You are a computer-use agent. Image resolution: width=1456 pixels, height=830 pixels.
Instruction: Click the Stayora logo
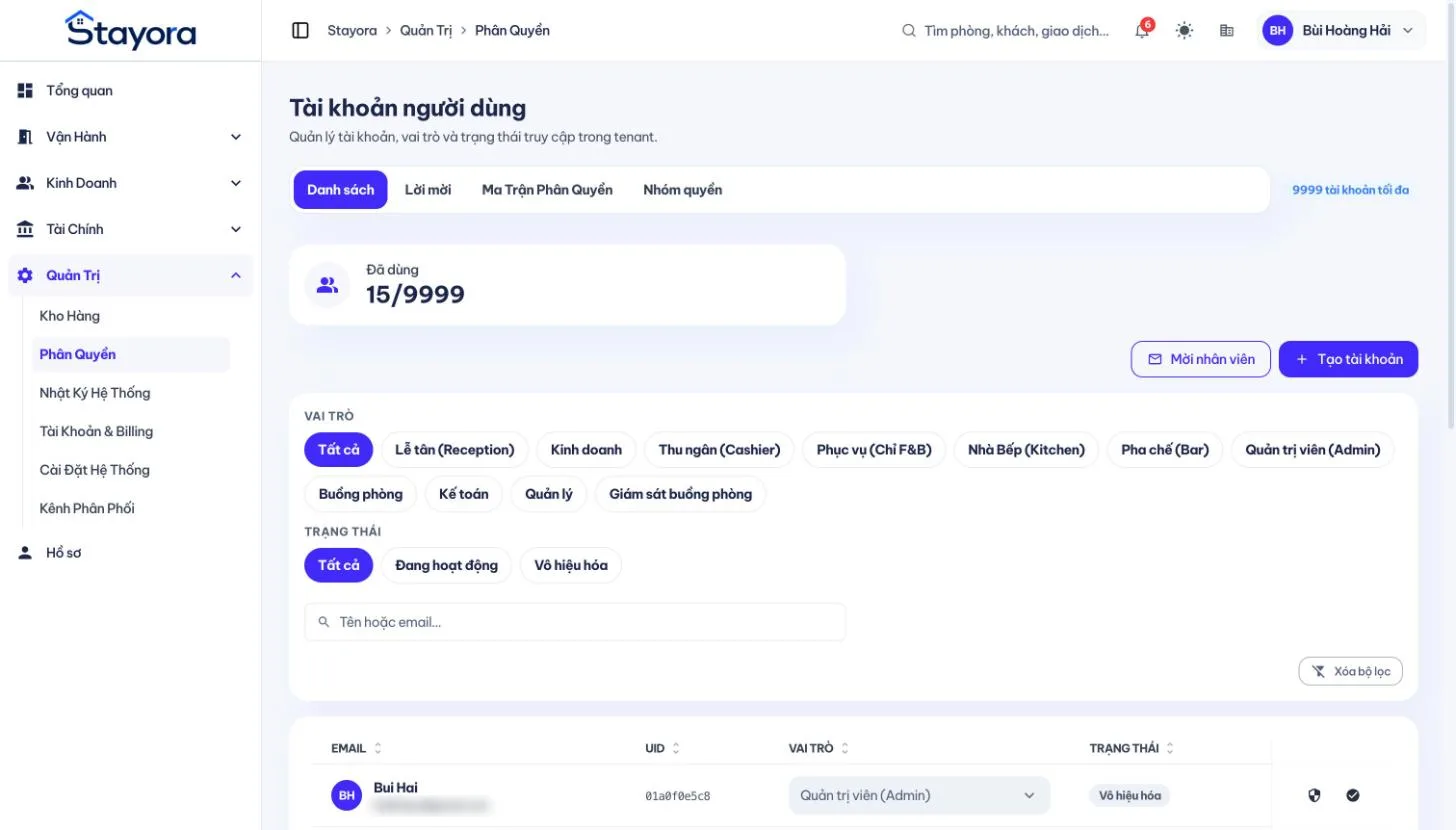tap(131, 30)
